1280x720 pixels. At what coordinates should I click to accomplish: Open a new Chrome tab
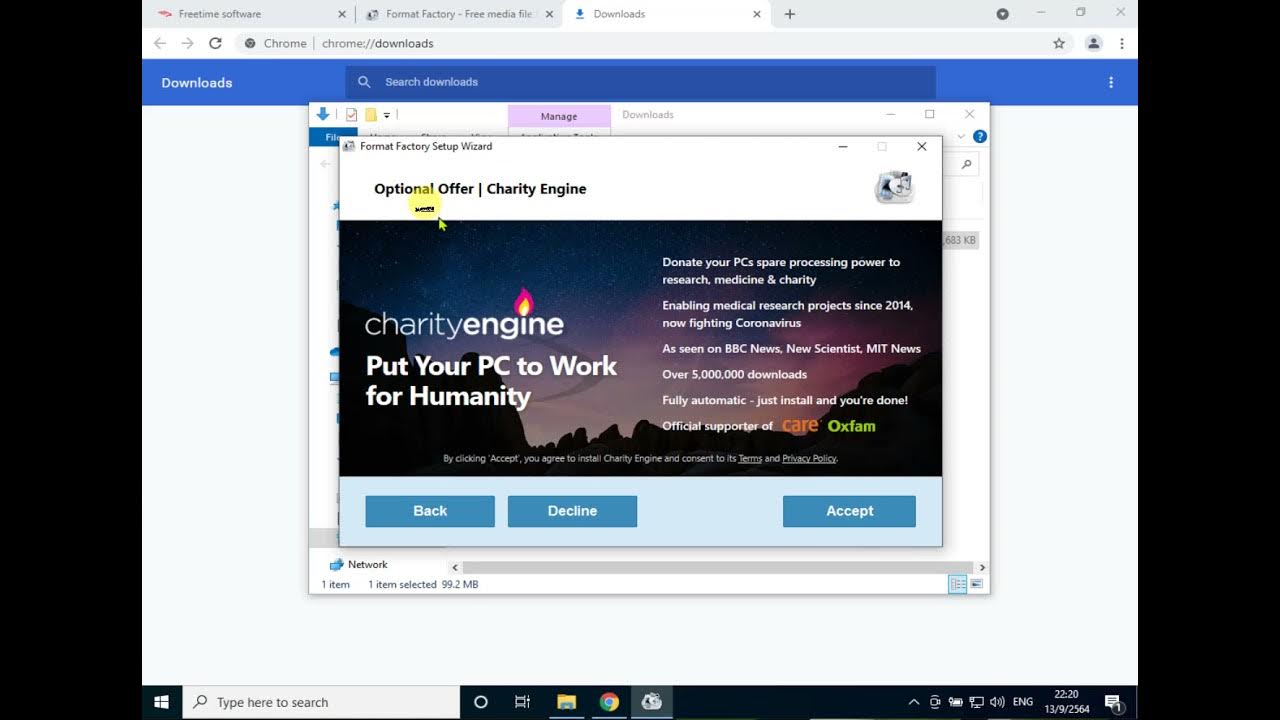click(x=789, y=14)
